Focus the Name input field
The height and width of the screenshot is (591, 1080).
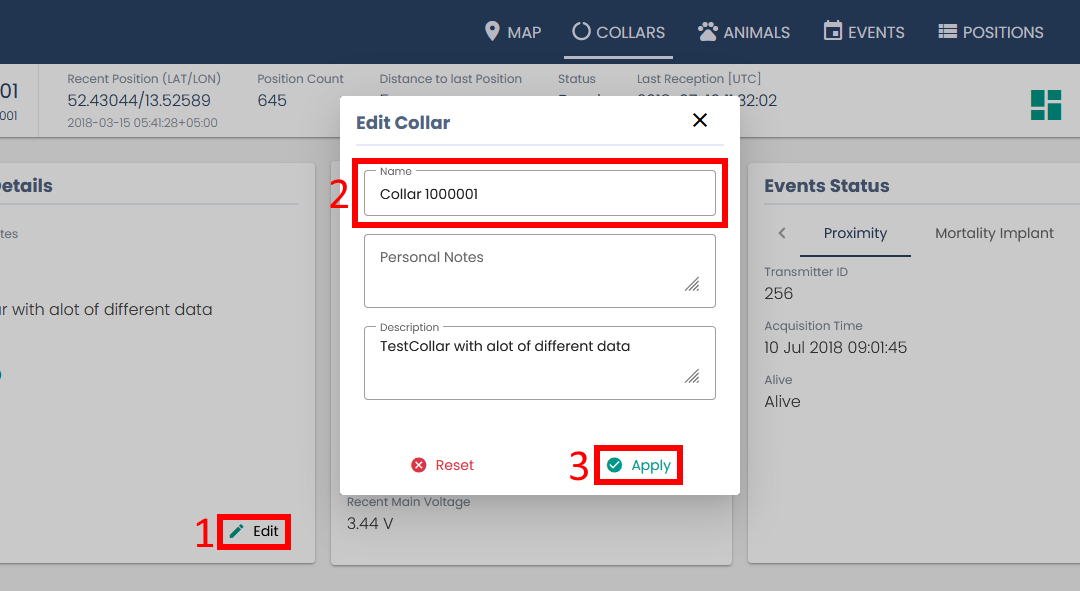(540, 194)
